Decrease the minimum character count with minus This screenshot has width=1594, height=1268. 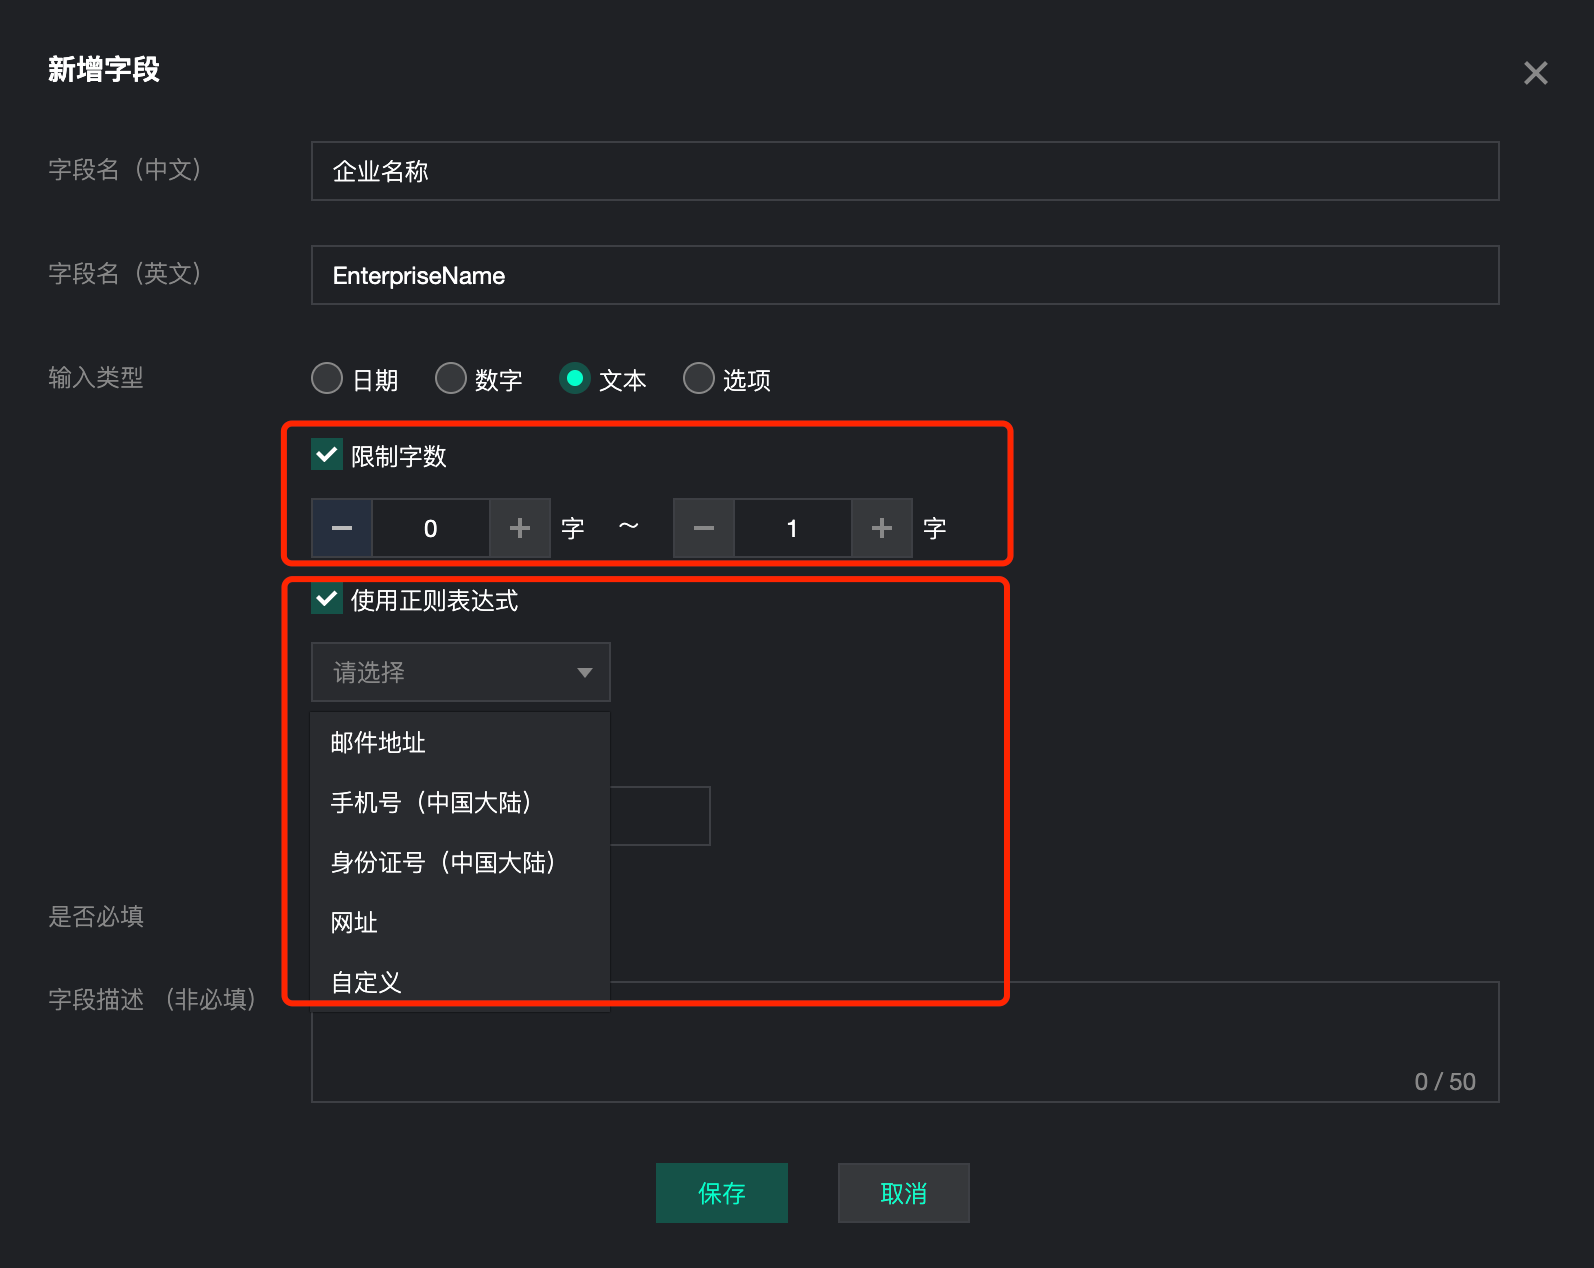click(x=342, y=528)
